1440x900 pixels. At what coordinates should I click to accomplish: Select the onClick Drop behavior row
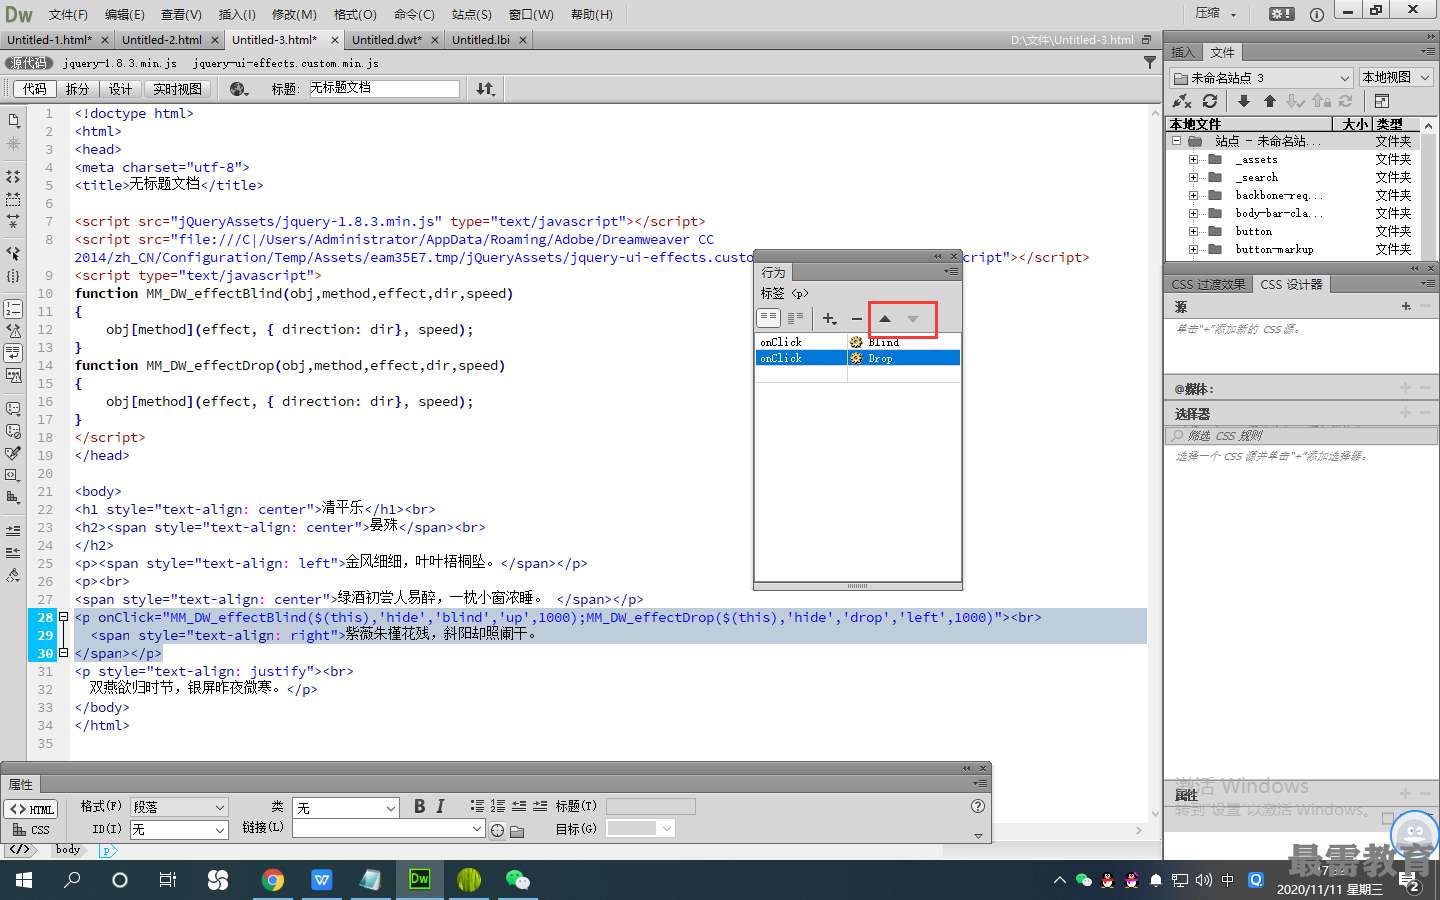[858, 358]
